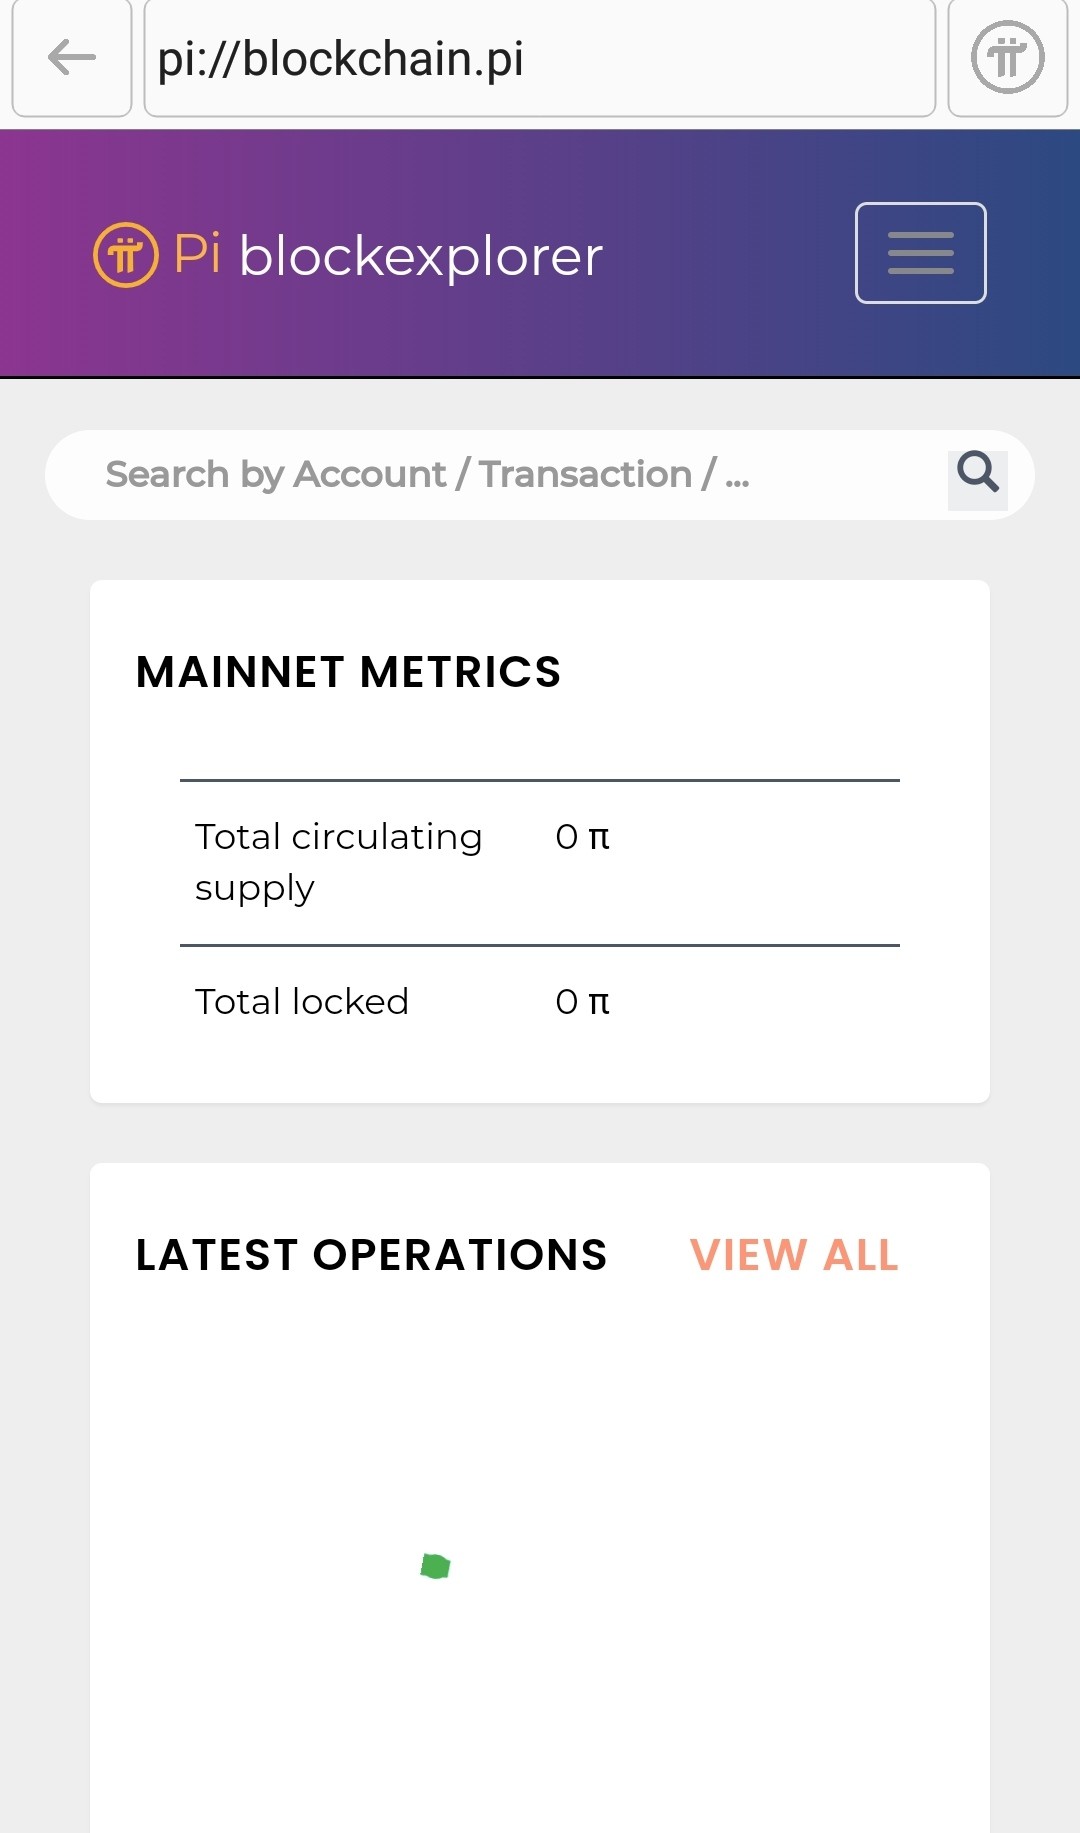Click the word blockexplorer in the header

421,257
